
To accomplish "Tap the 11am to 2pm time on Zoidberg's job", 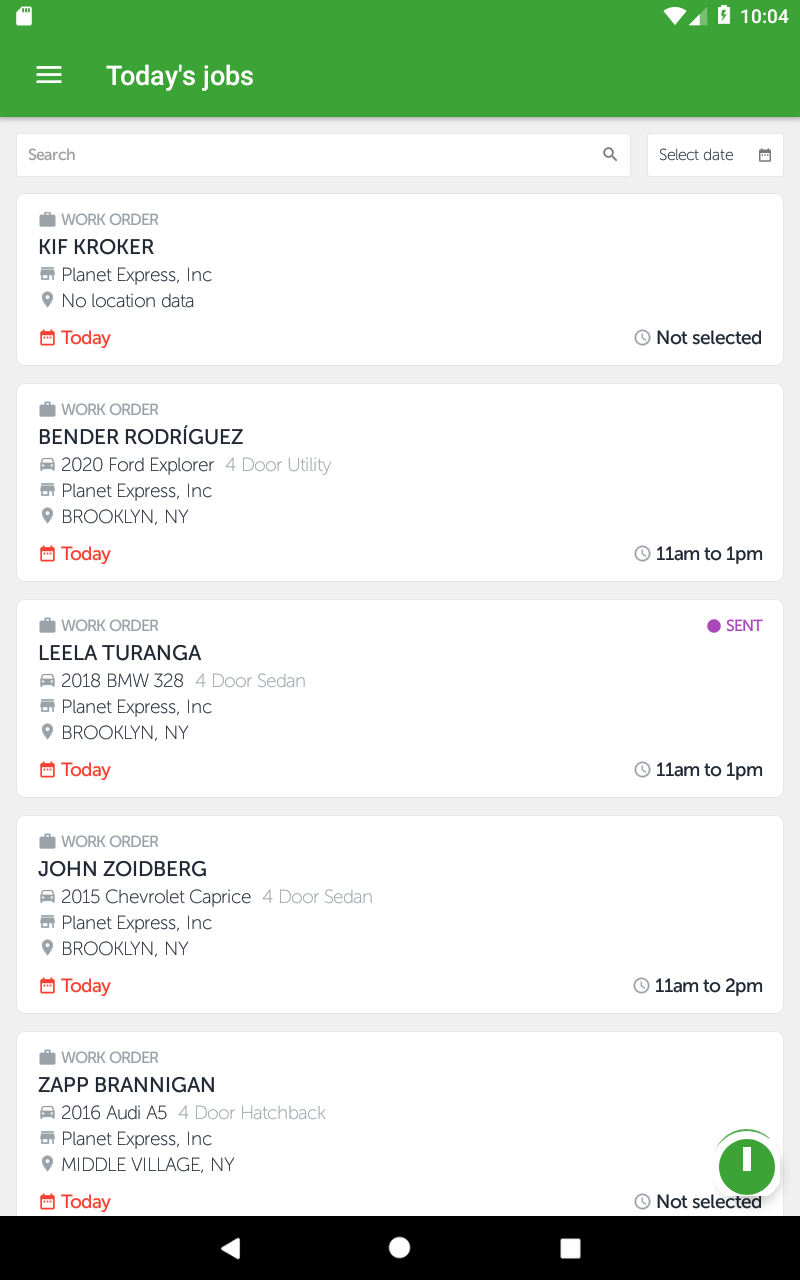I will tap(708, 986).
